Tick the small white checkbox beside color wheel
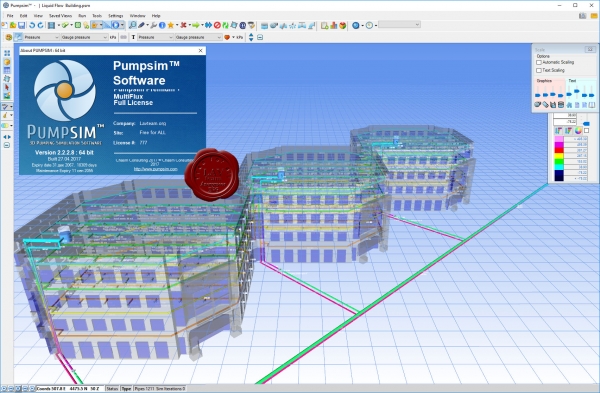Image resolution: width=600 pixels, height=393 pixels. [587, 130]
